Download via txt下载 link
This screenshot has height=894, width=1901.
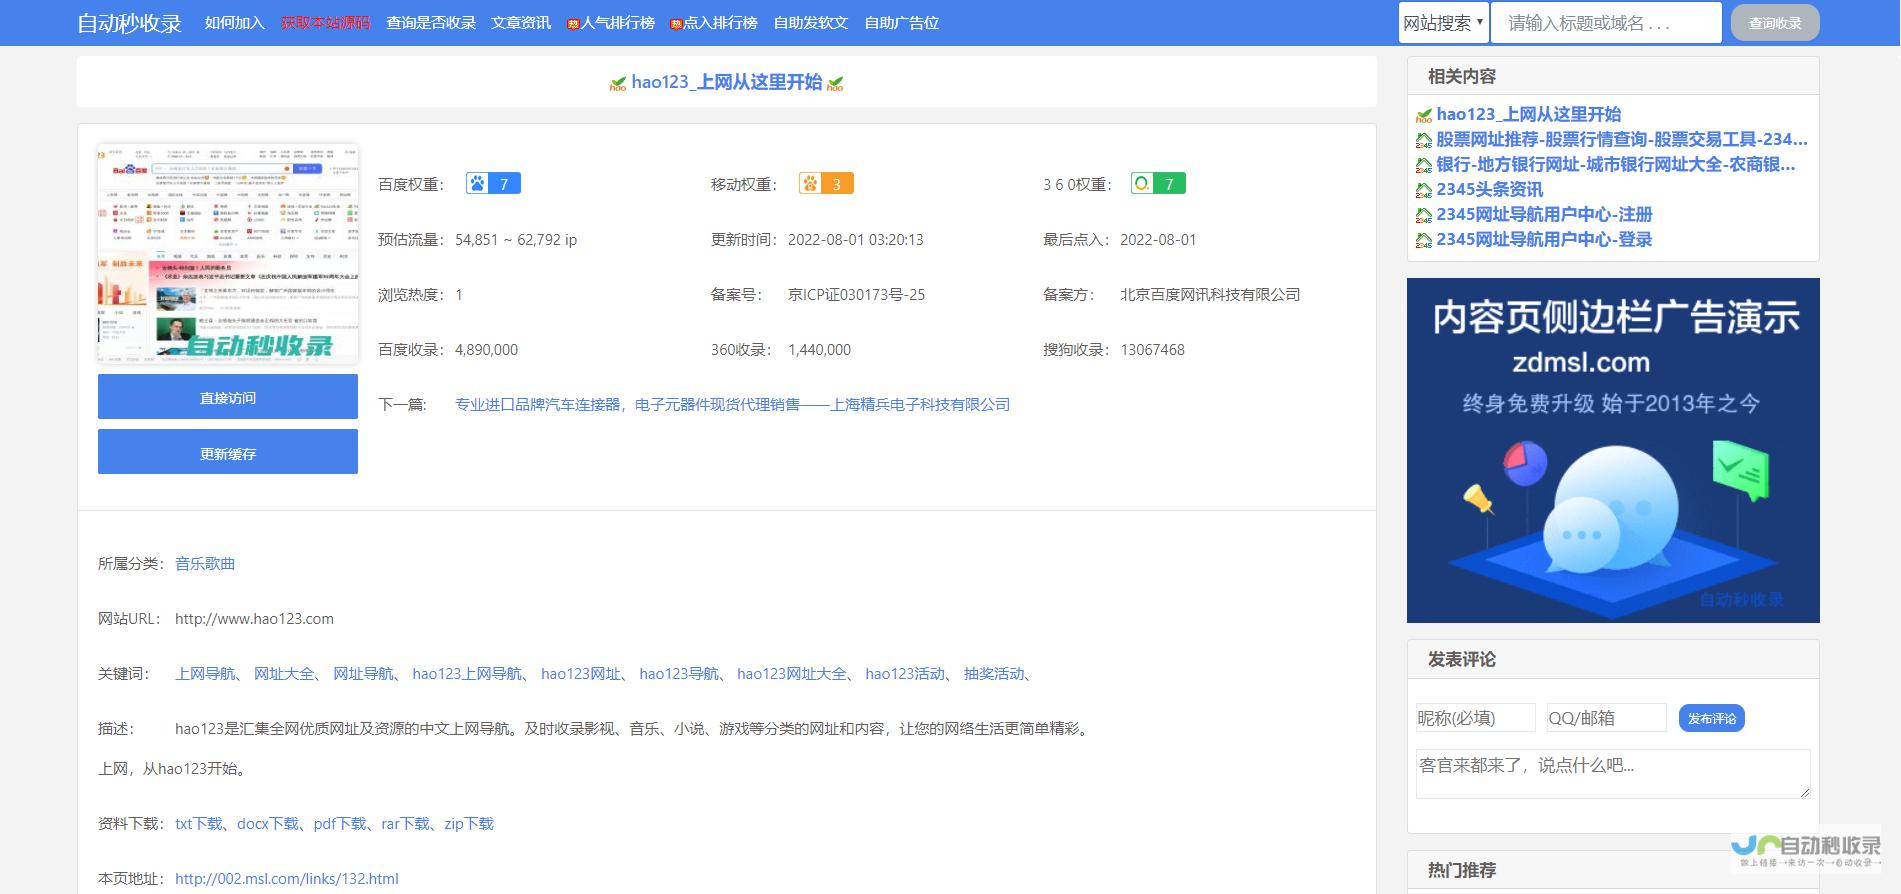tap(199, 824)
